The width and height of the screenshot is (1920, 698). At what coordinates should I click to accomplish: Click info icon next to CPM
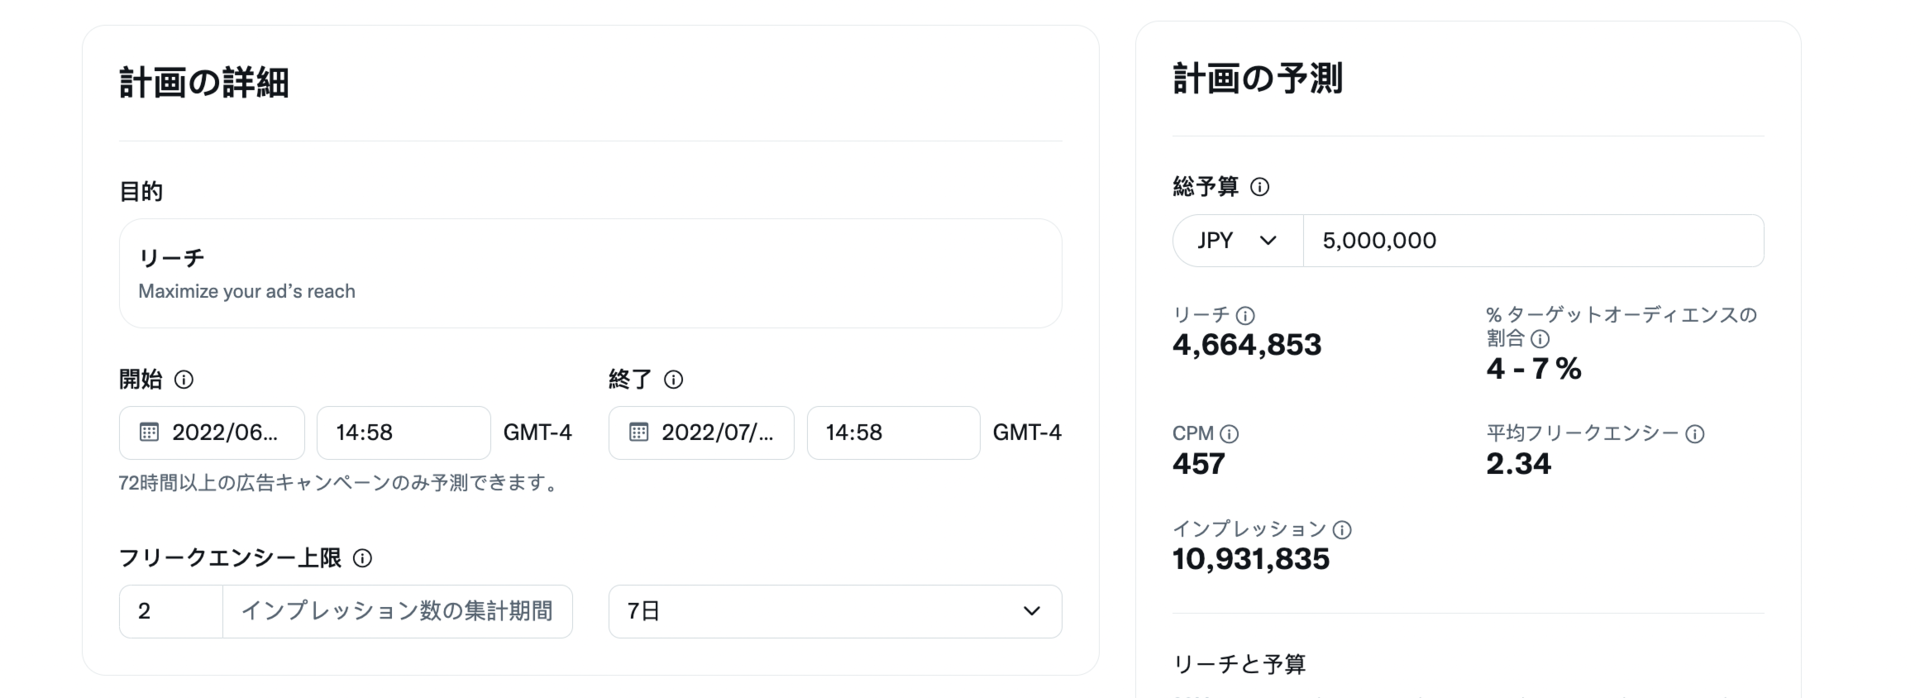click(x=1230, y=434)
